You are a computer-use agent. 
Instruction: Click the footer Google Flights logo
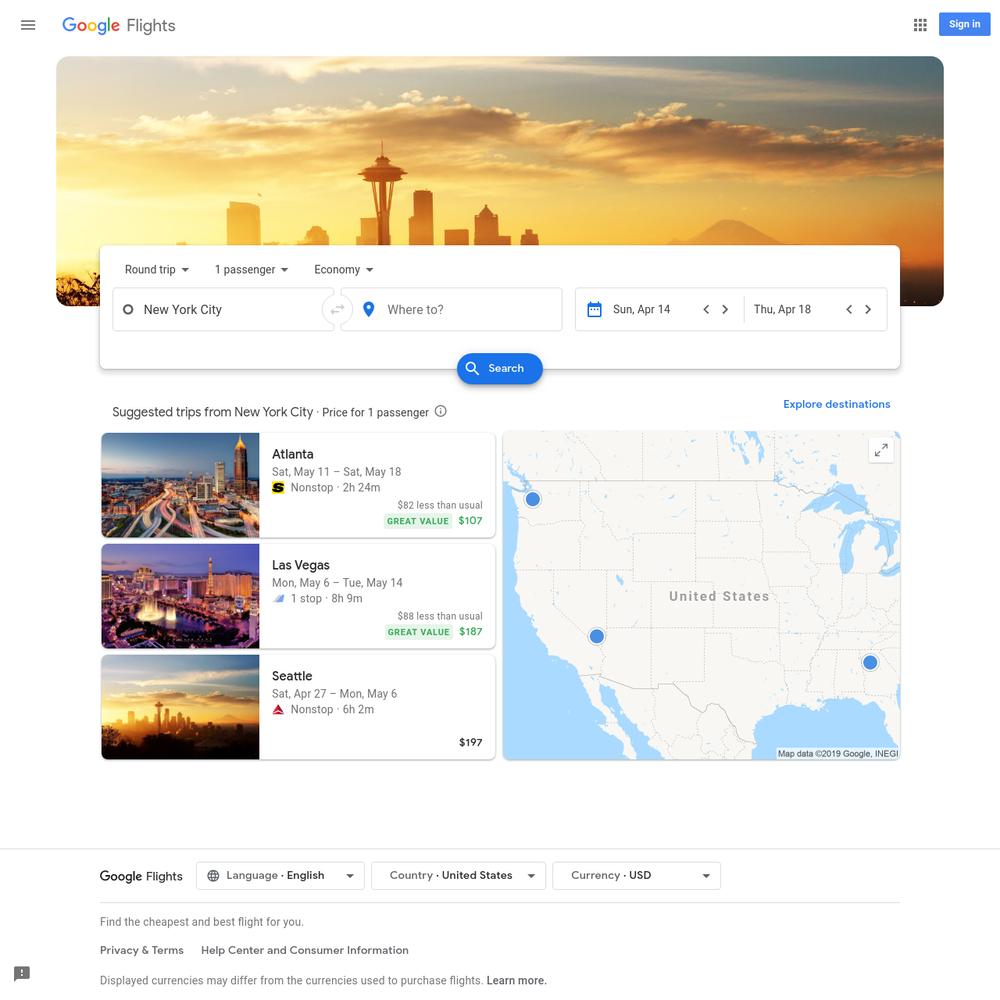point(141,876)
